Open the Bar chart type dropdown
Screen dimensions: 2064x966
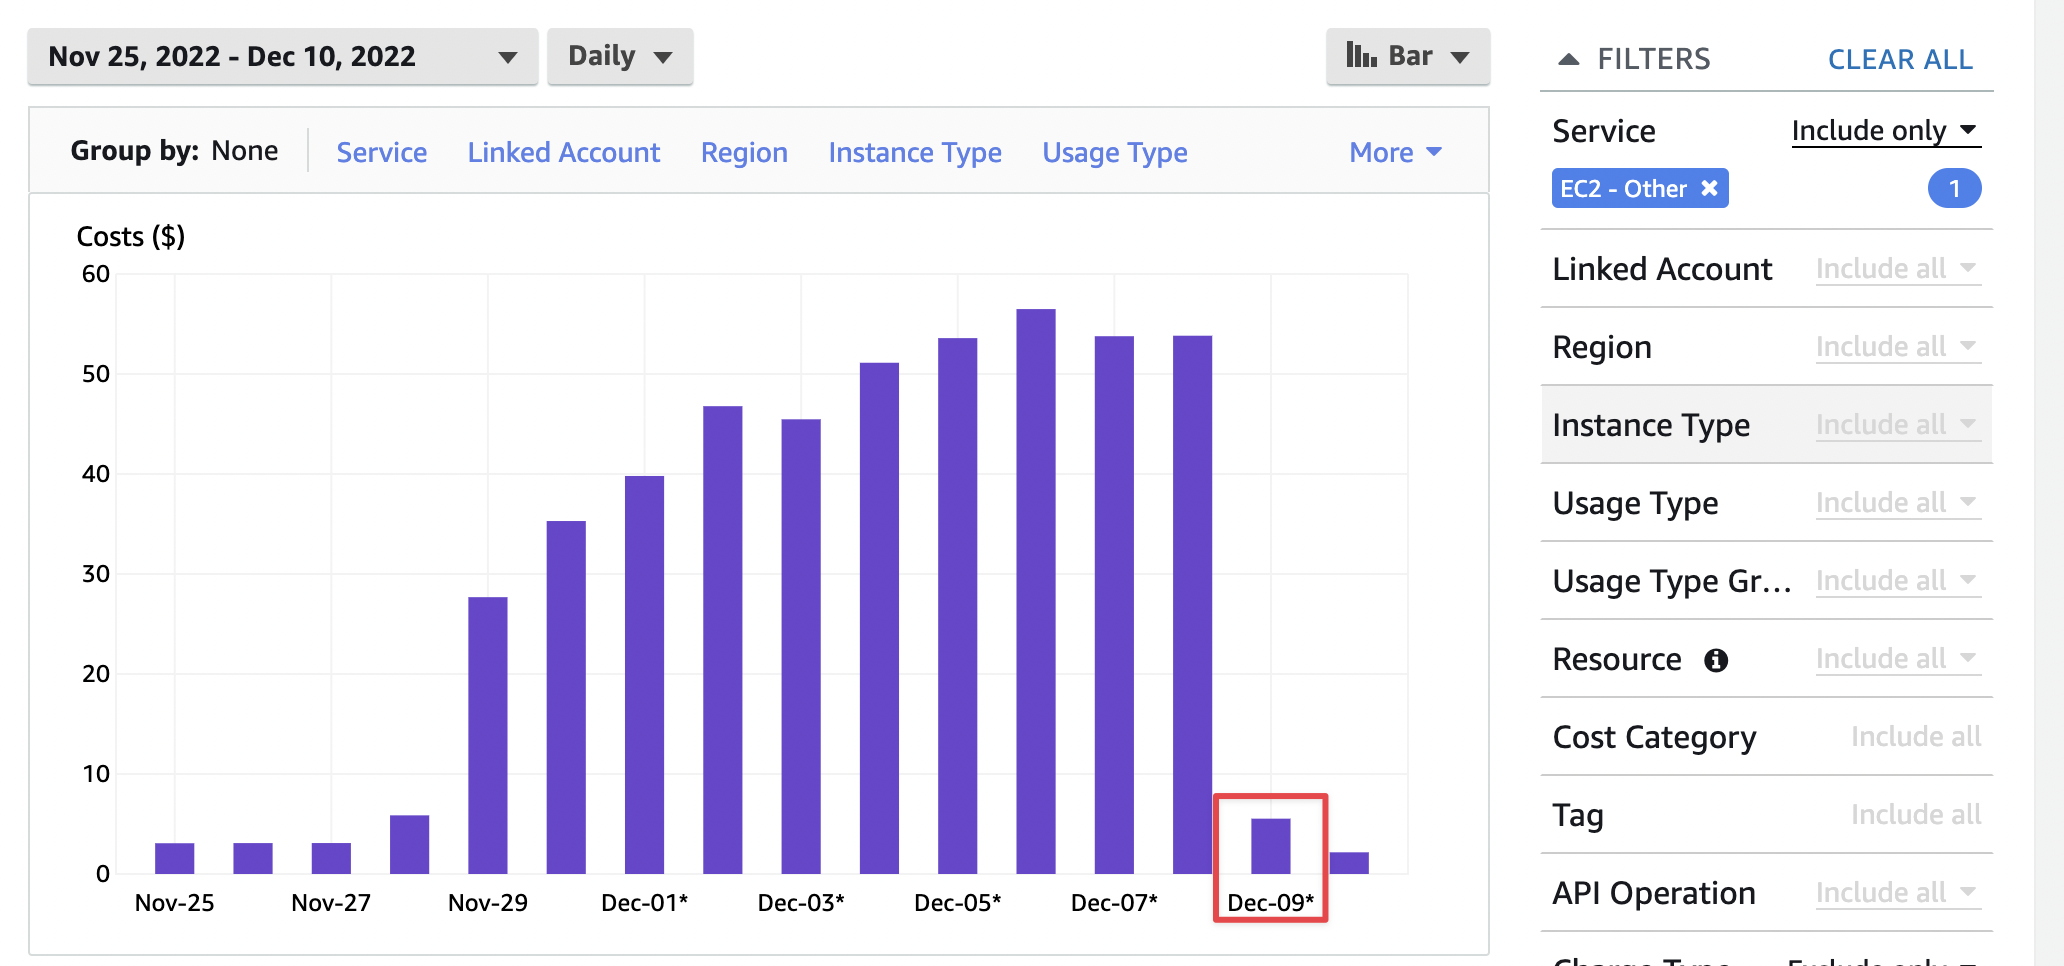tap(1461, 56)
